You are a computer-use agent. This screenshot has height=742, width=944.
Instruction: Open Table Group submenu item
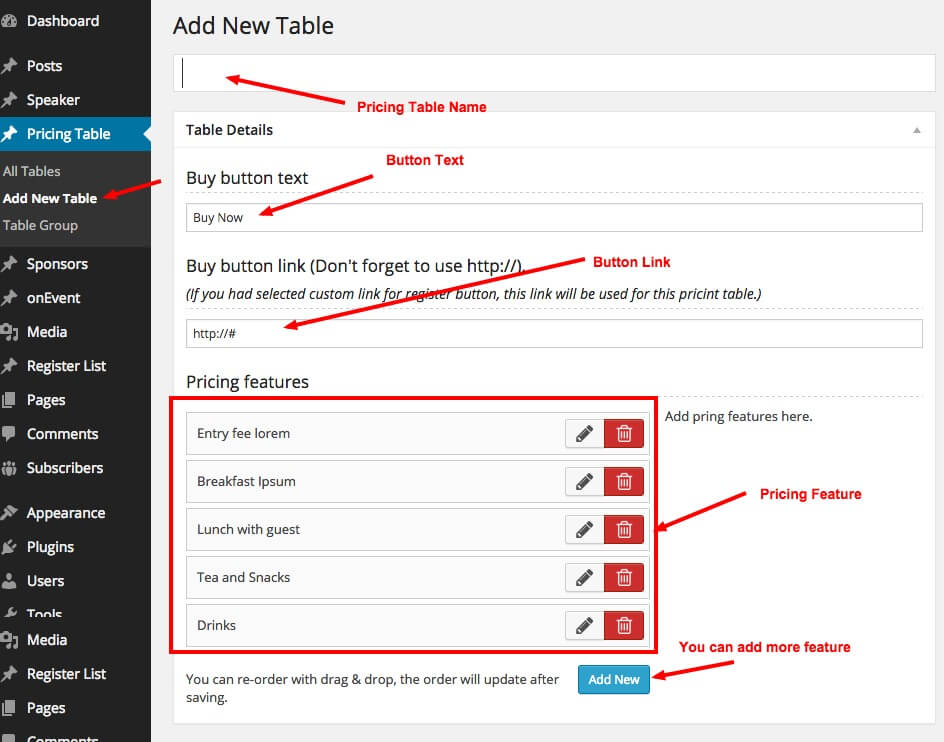[x=40, y=225]
